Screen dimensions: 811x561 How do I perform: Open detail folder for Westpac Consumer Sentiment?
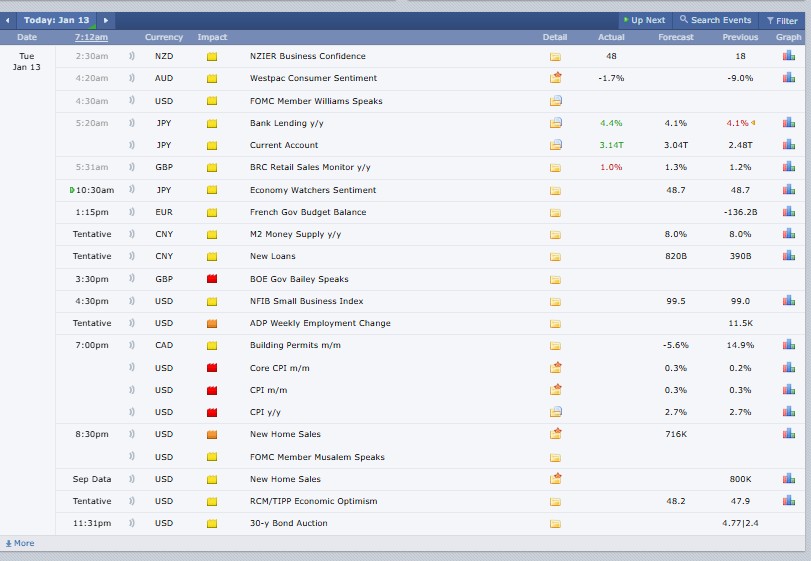pos(555,78)
